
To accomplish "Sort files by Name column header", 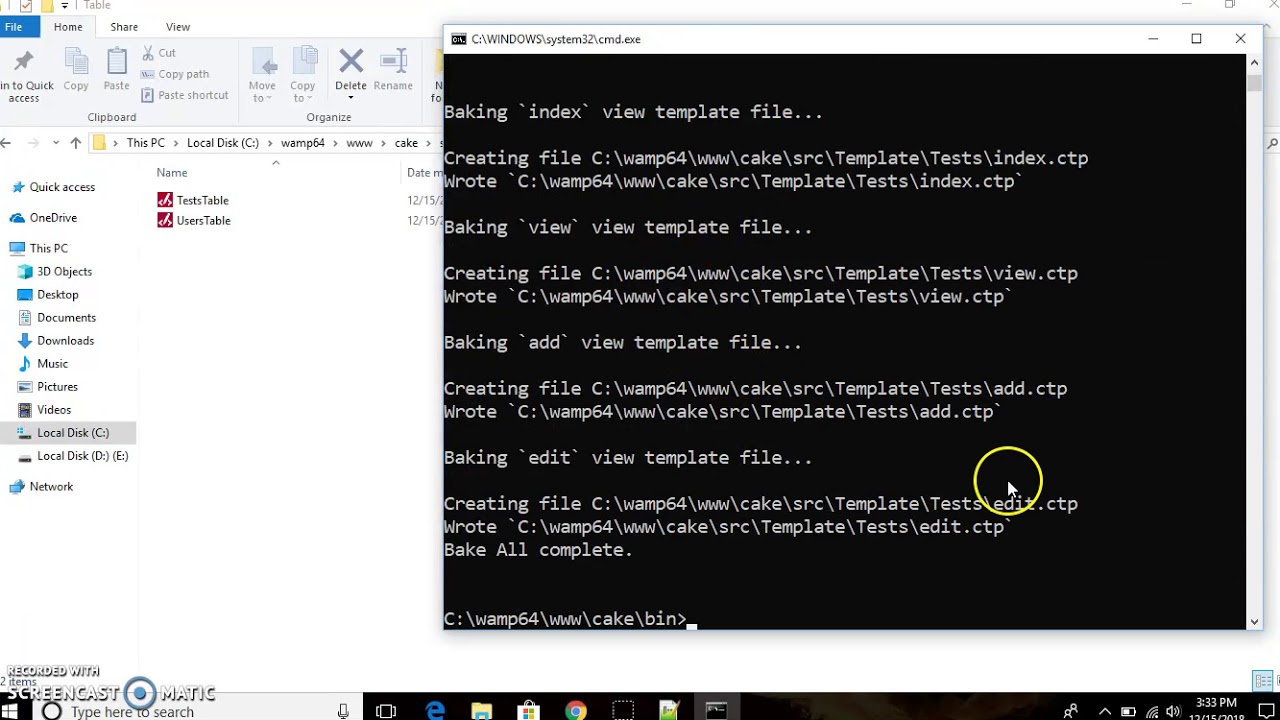I will (x=172, y=173).
